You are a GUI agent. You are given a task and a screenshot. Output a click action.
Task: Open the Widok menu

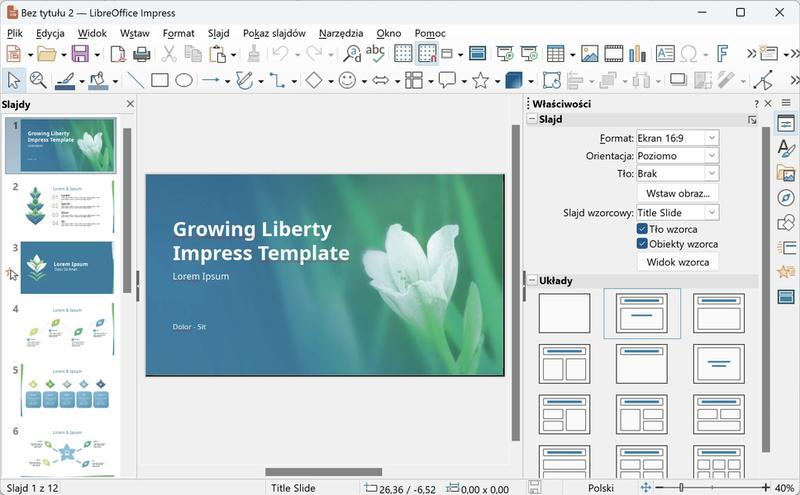pos(92,33)
